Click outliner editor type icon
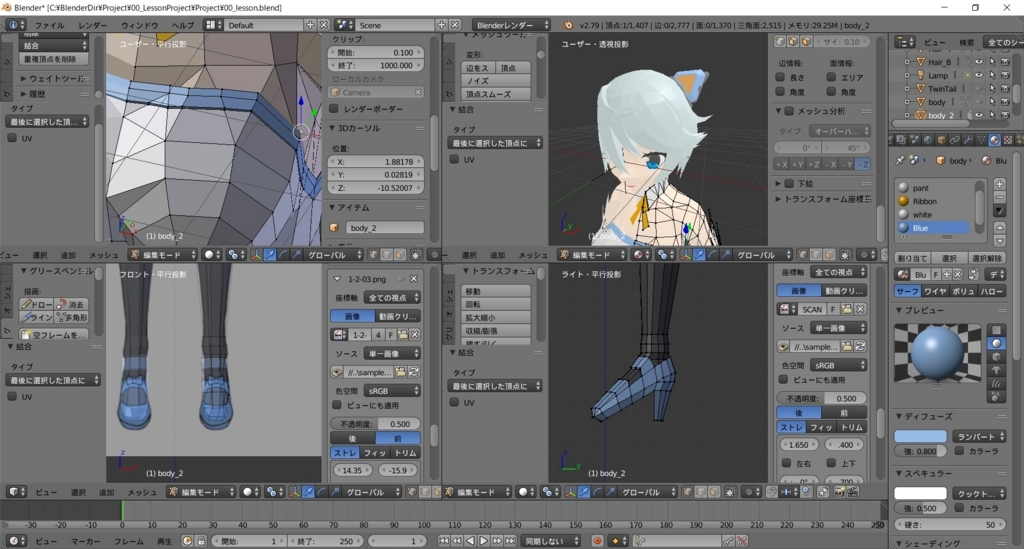 tap(904, 42)
